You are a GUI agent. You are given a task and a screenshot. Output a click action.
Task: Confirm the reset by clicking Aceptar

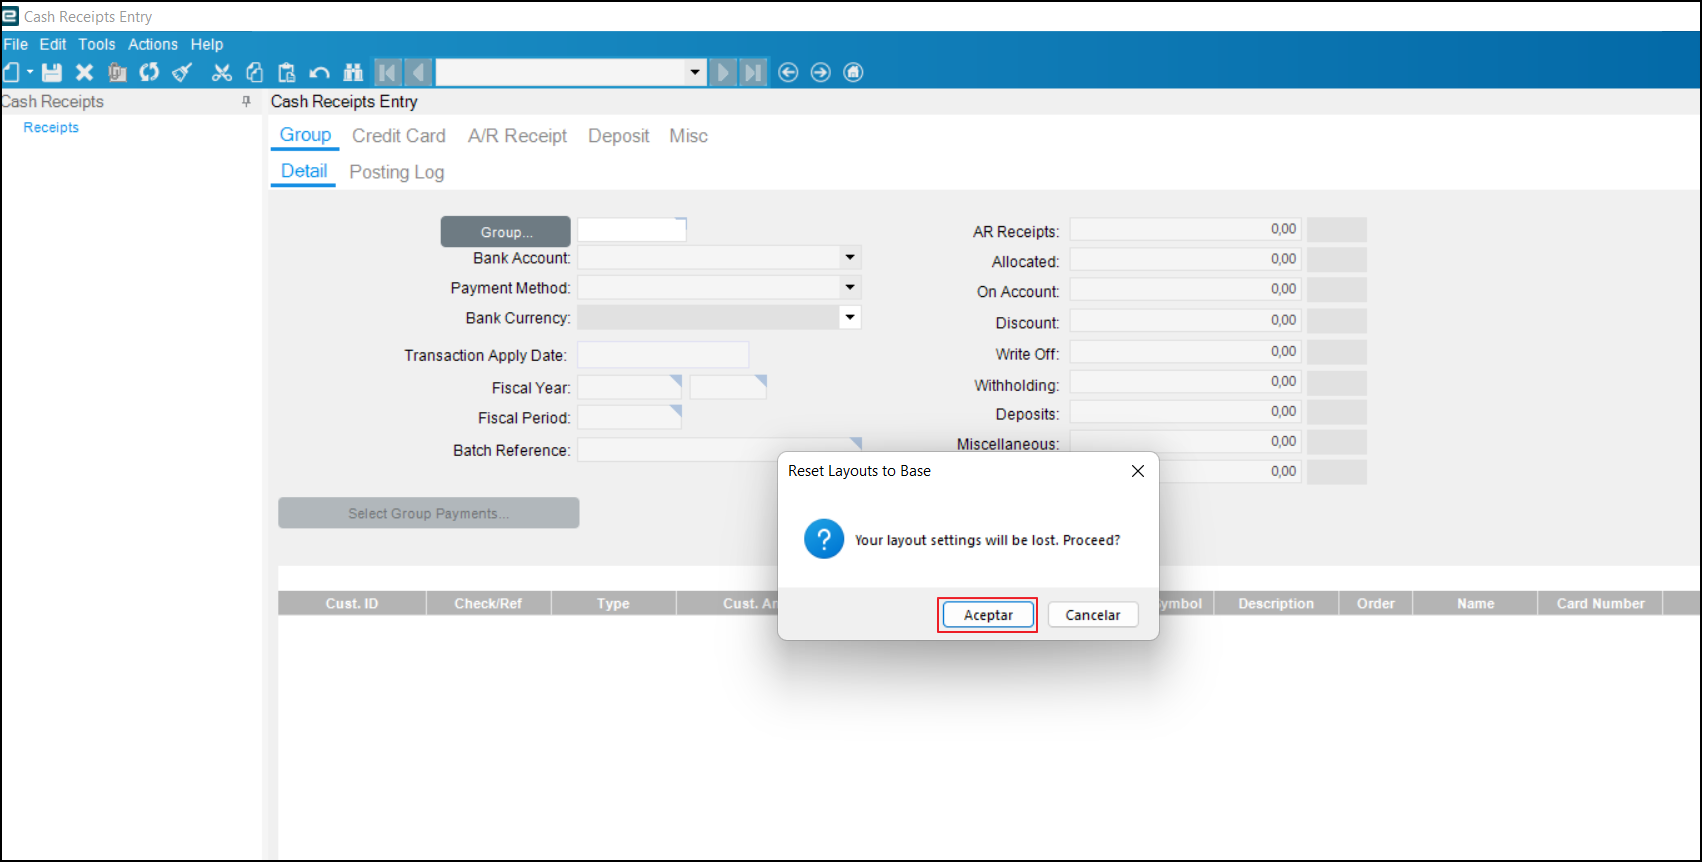coord(988,615)
